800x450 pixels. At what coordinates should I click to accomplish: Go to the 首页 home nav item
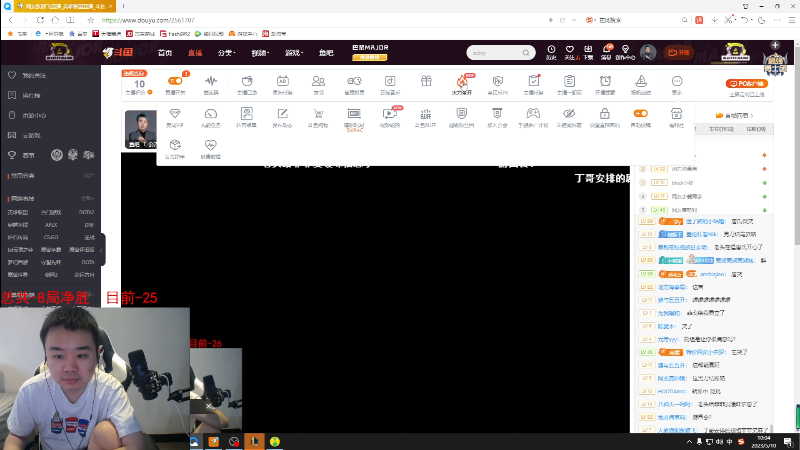point(165,53)
